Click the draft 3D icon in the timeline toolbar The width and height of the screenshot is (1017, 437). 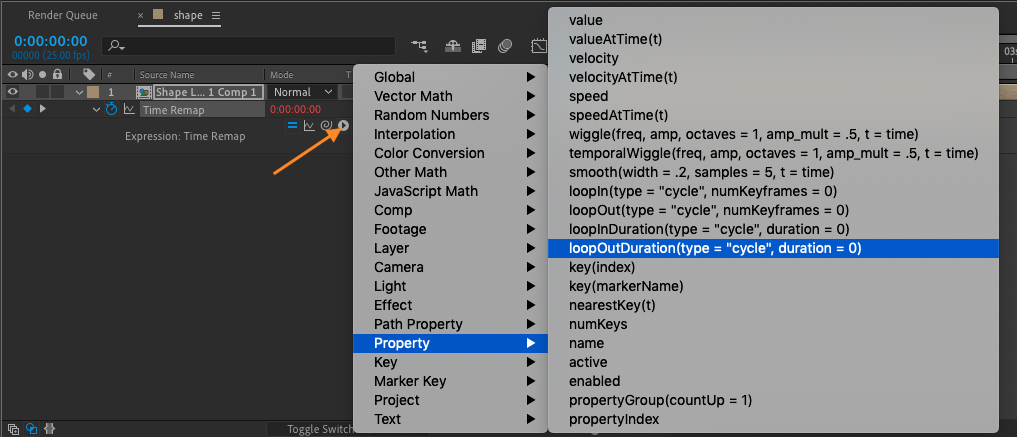tap(452, 46)
